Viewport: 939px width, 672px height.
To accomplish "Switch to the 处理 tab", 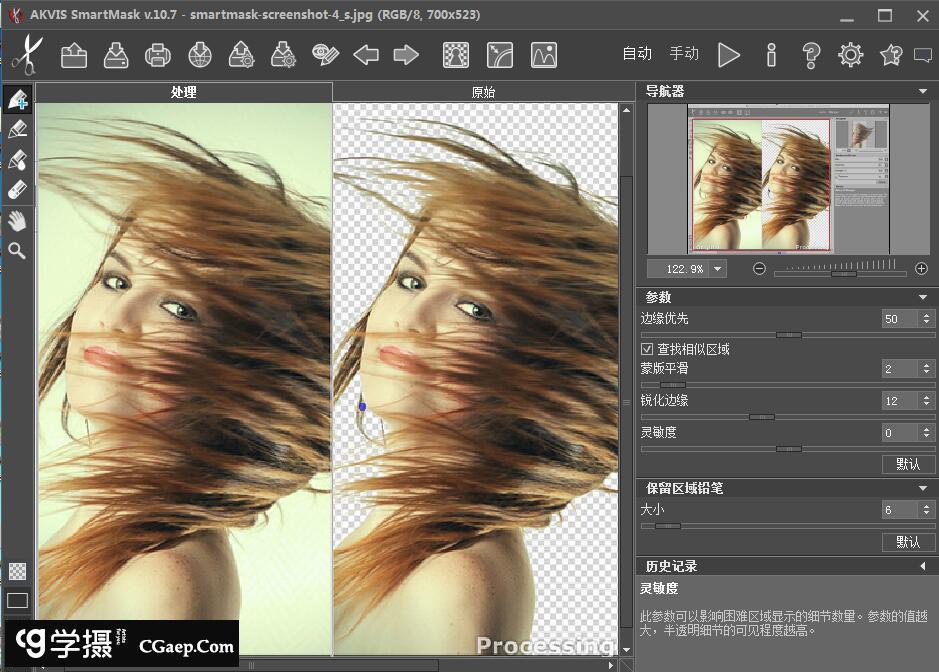I will (x=183, y=92).
